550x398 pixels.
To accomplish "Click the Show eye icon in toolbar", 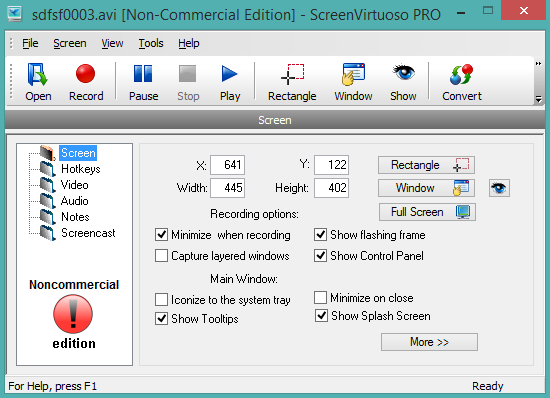I will point(403,82).
